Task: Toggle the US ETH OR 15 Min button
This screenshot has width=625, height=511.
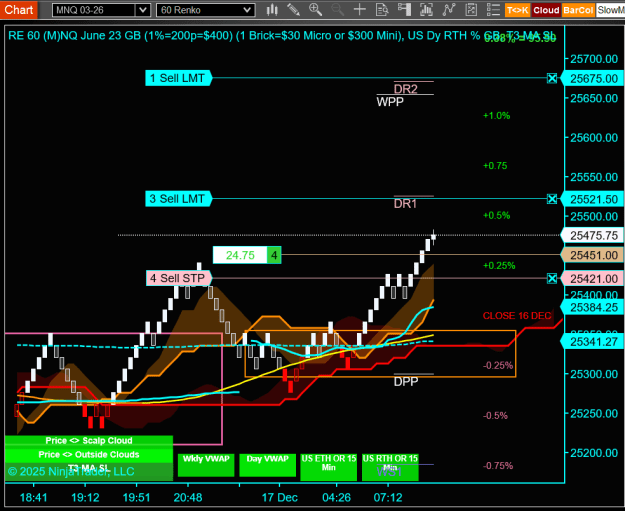Action: pos(328,467)
